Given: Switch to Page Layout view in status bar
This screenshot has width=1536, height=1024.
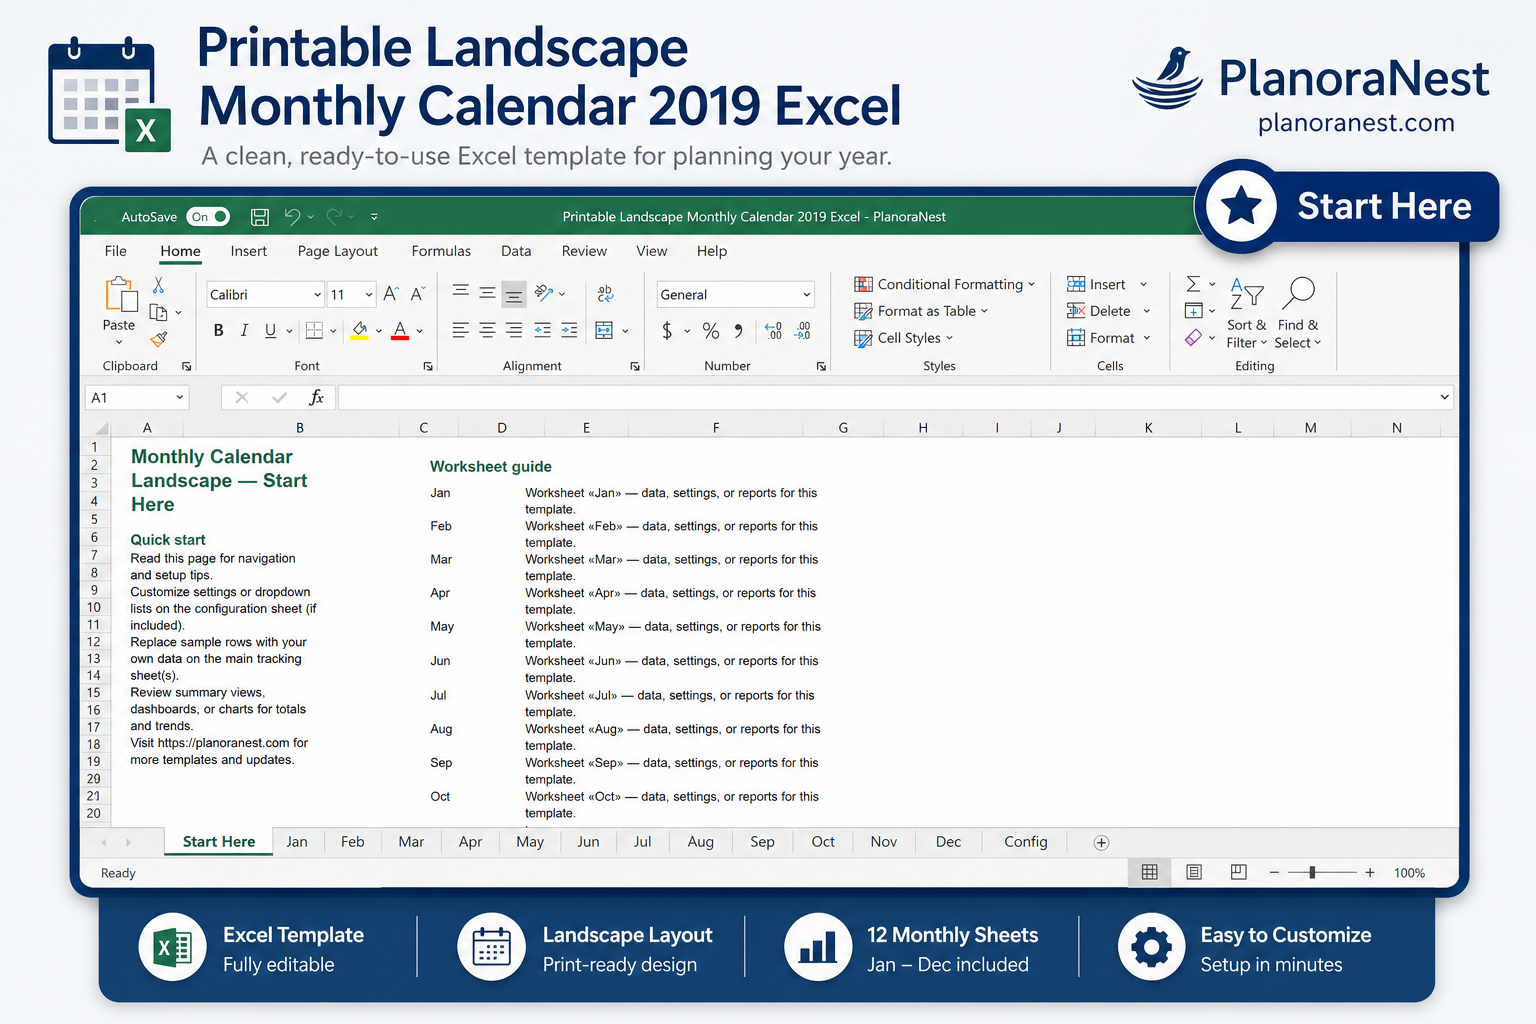Looking at the screenshot, I should pyautogui.click(x=1194, y=873).
